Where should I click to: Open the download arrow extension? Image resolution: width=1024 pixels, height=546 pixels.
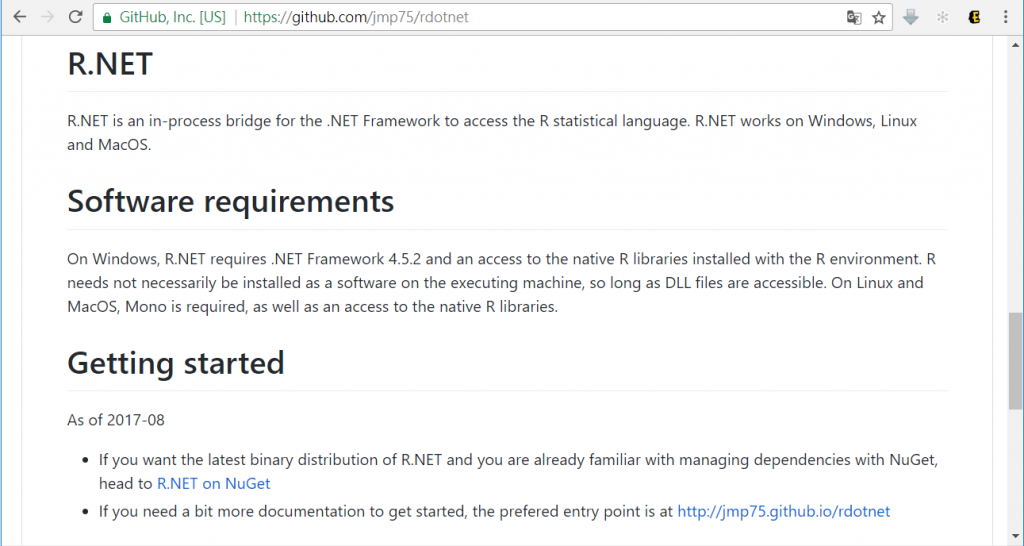coord(911,17)
